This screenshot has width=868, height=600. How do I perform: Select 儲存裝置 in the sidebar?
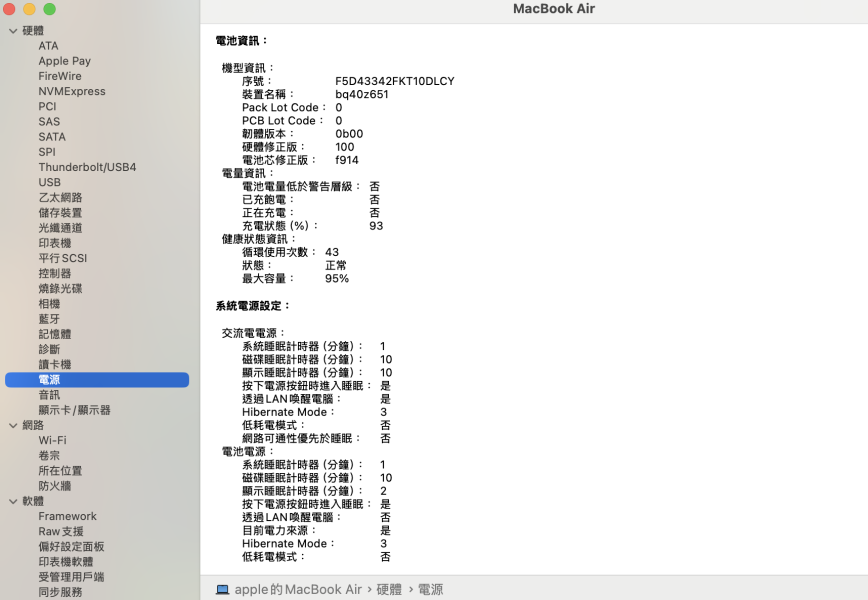pyautogui.click(x=60, y=213)
